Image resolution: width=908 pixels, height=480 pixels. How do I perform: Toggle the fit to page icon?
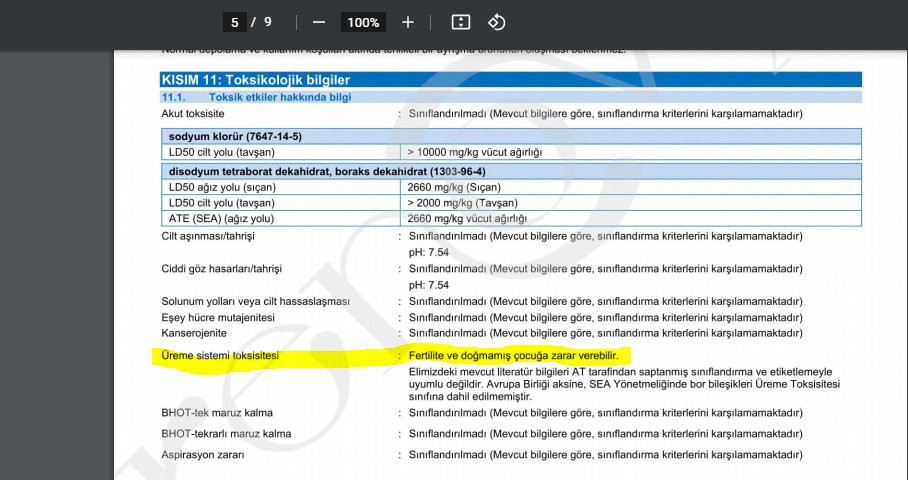point(460,22)
